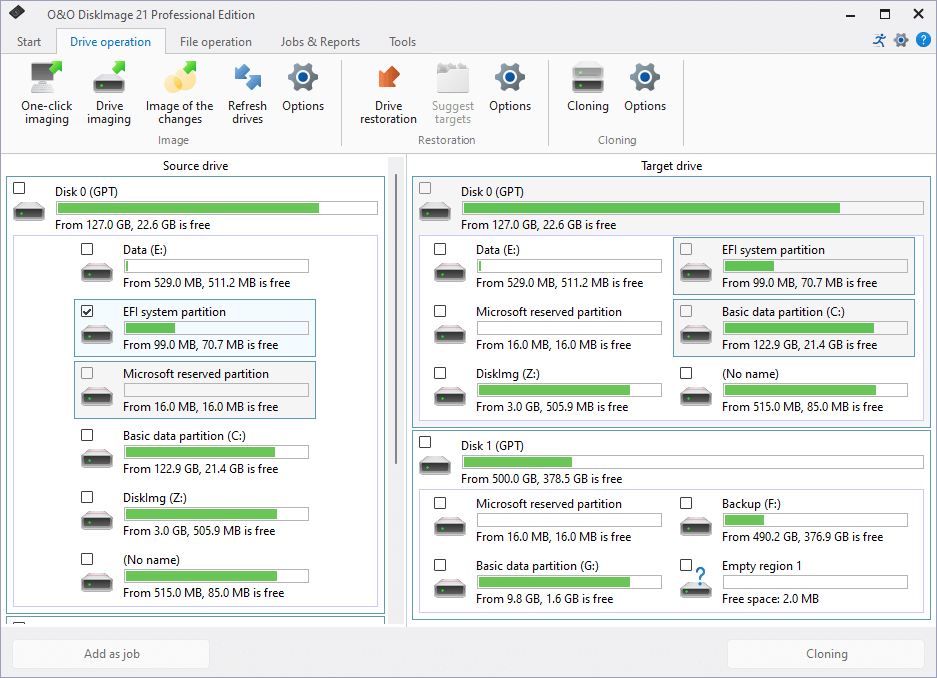Screen dimensions: 937x678
Task: Check target DiskImg (Z:) checkbox
Action: click(x=440, y=373)
